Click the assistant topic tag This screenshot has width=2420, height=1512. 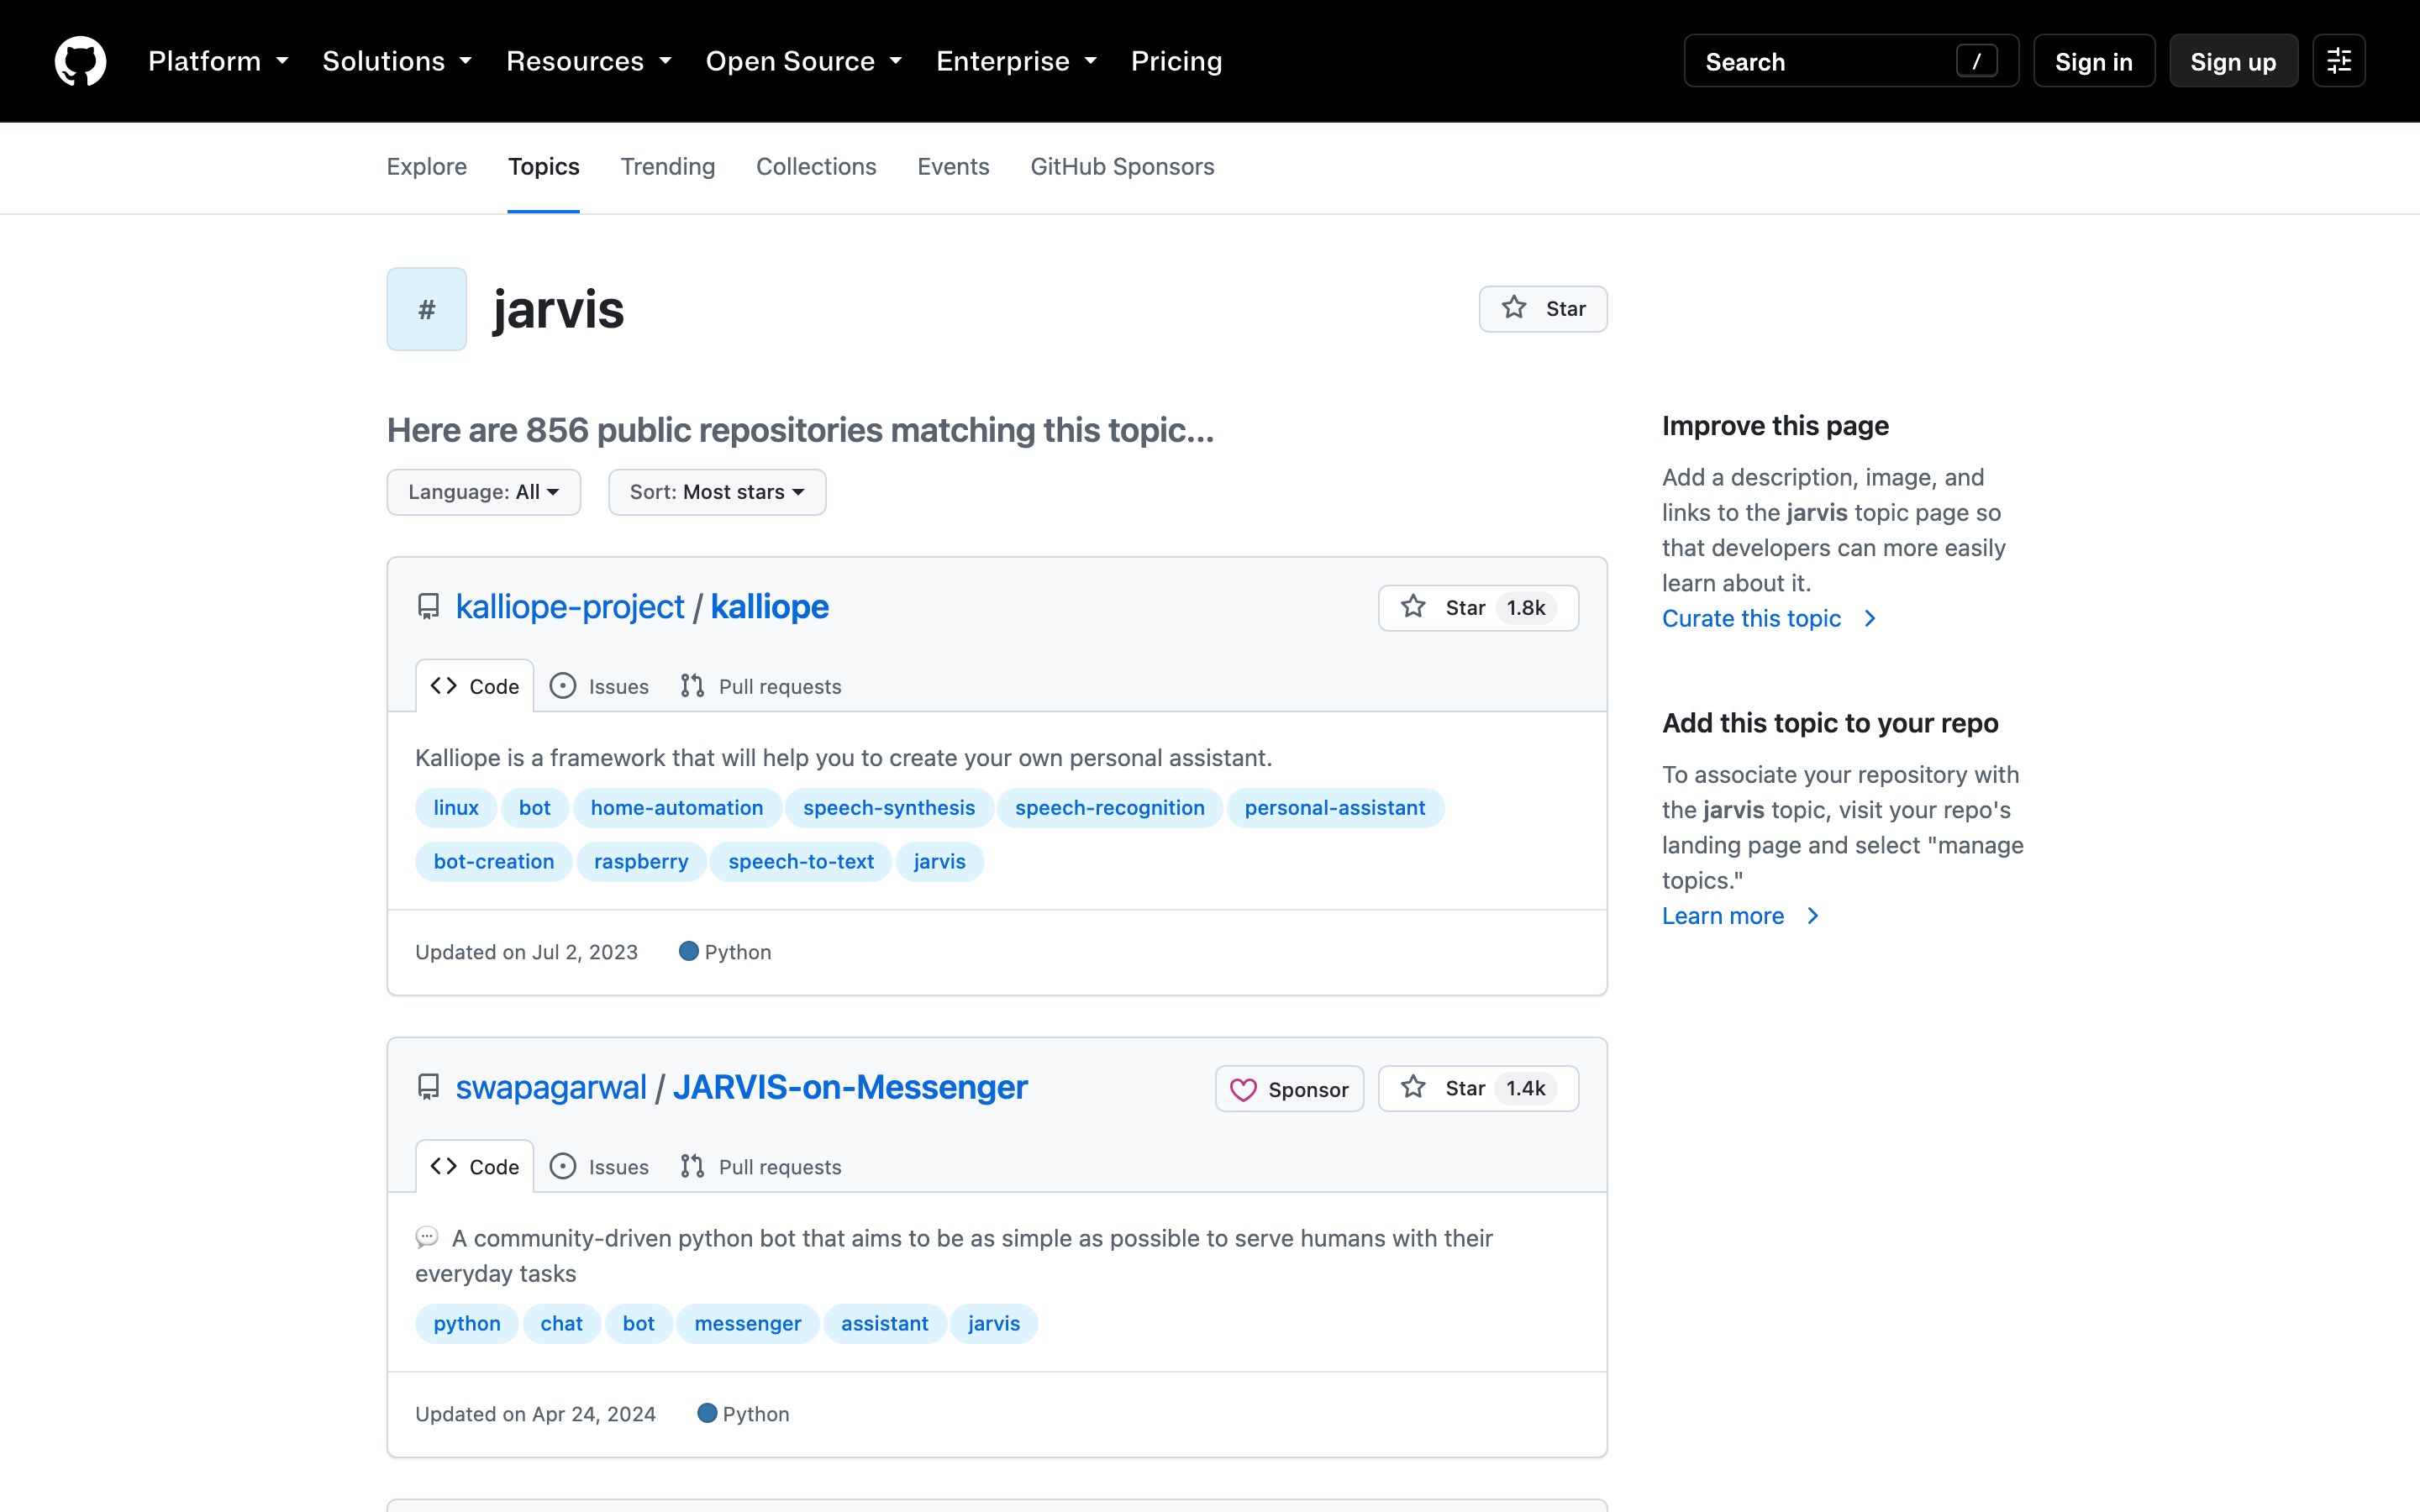click(885, 1324)
